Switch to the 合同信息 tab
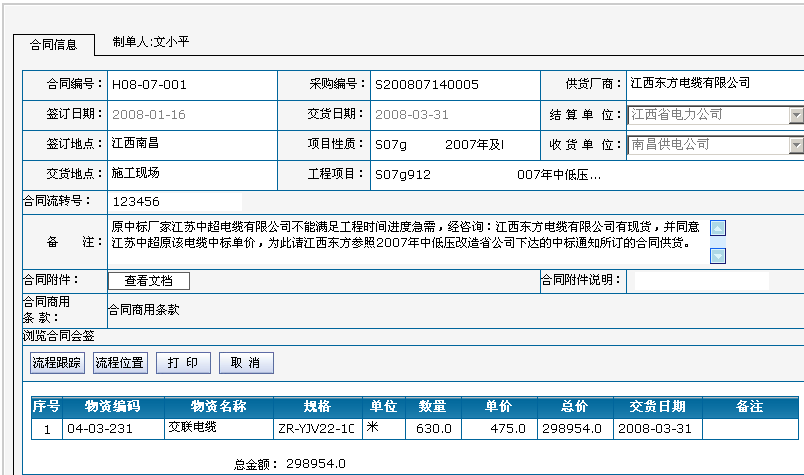Image resolution: width=804 pixels, height=475 pixels. click(54, 44)
